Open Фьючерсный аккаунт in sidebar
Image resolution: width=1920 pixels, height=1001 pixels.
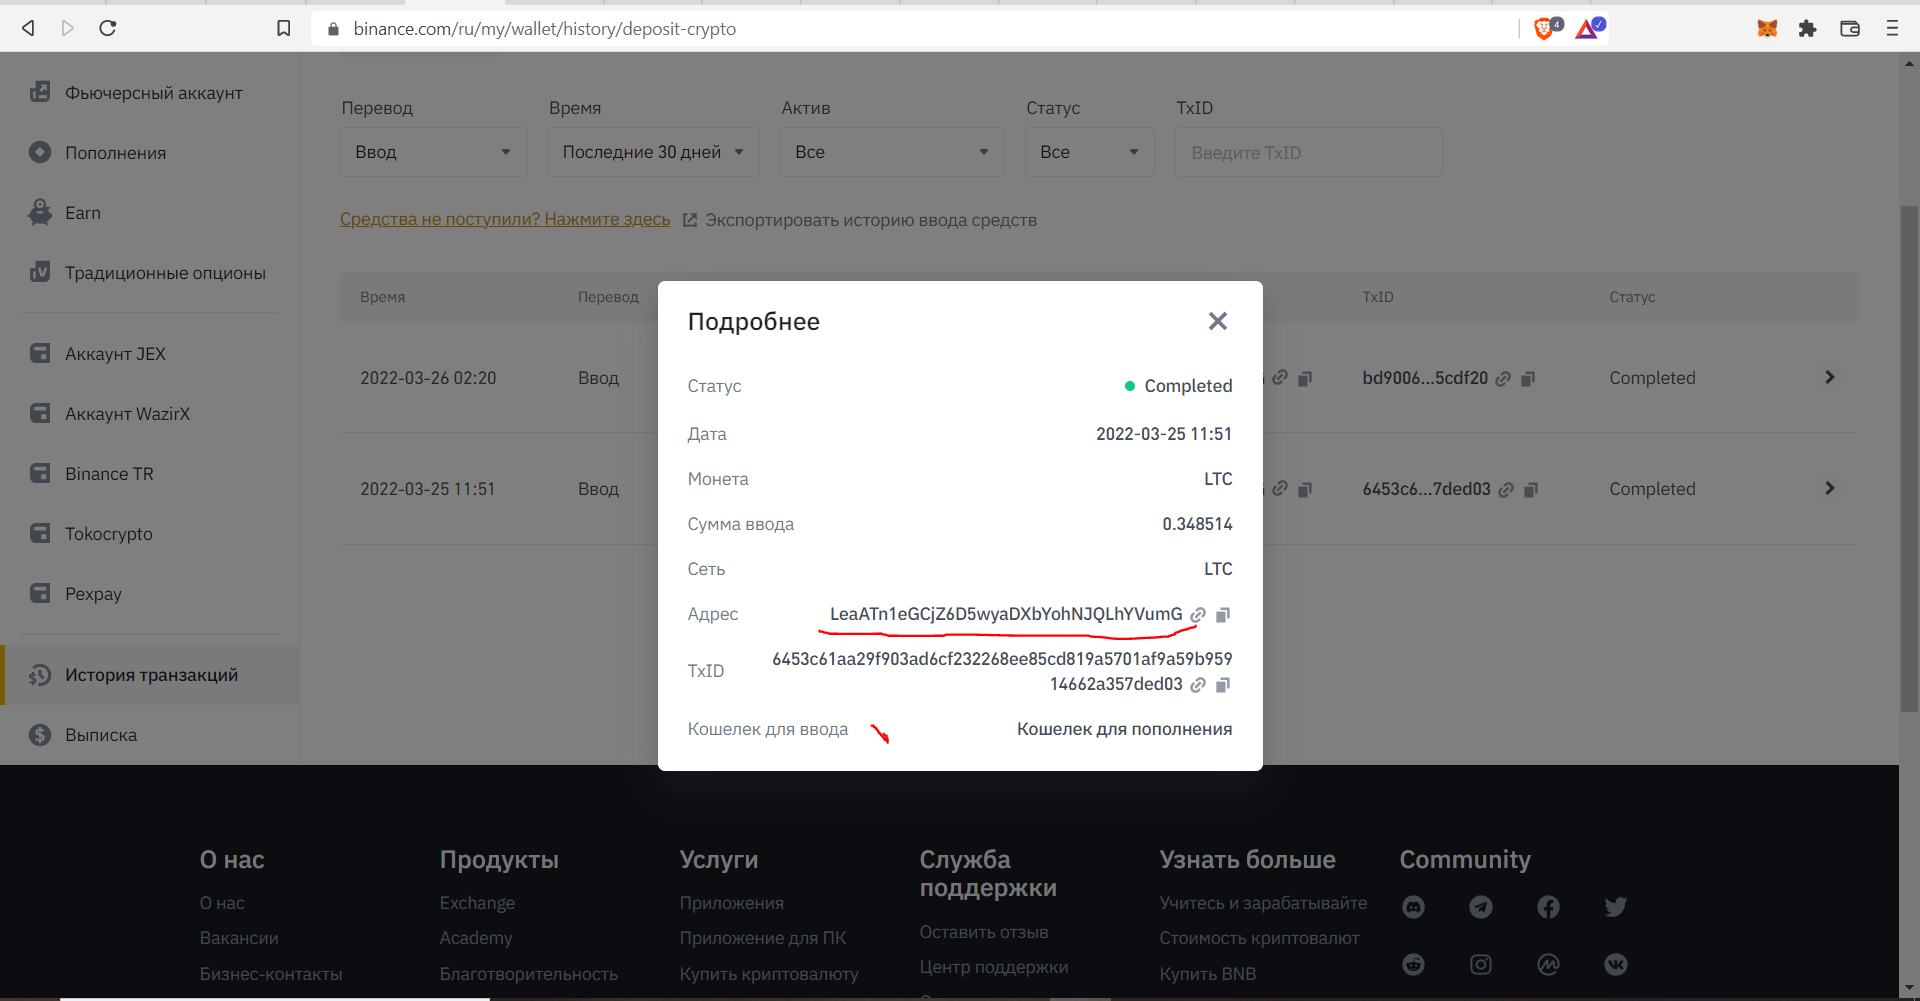tap(150, 93)
